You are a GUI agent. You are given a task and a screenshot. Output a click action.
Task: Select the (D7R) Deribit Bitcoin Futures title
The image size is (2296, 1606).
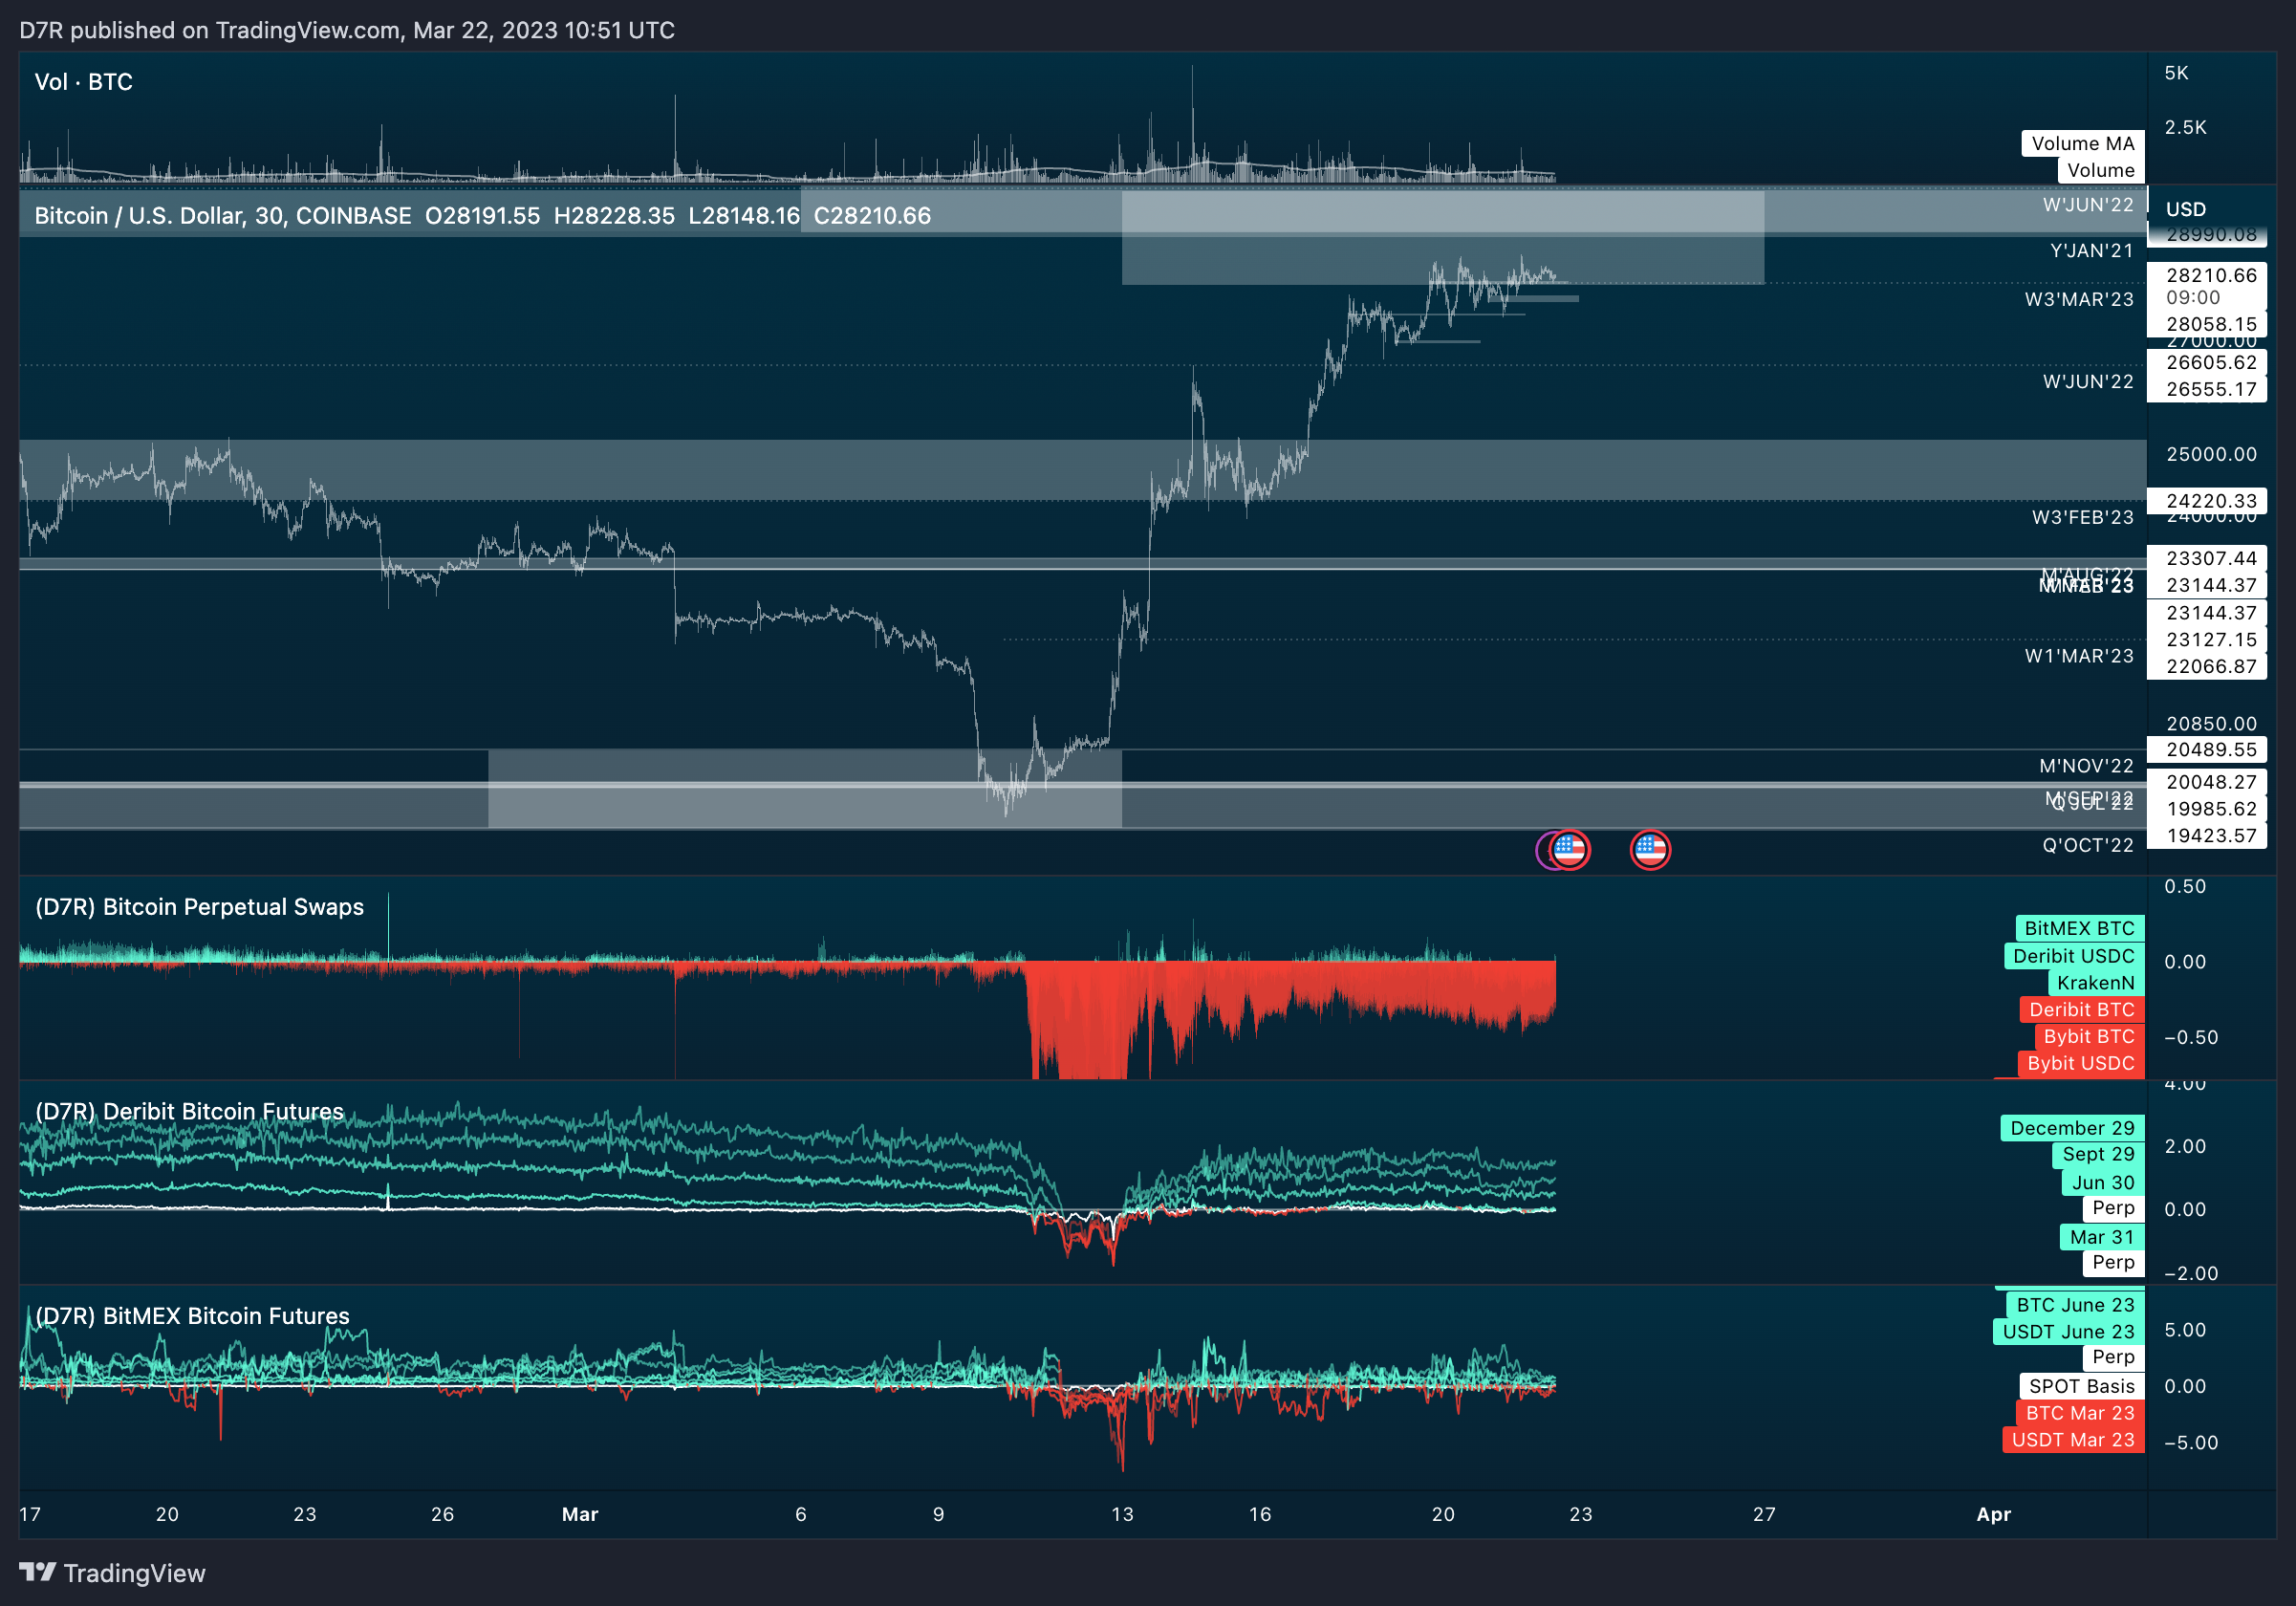[x=189, y=1111]
